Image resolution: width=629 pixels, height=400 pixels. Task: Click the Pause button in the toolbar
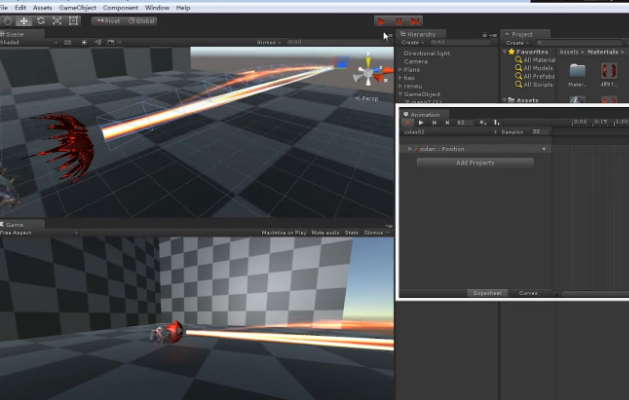coord(398,21)
